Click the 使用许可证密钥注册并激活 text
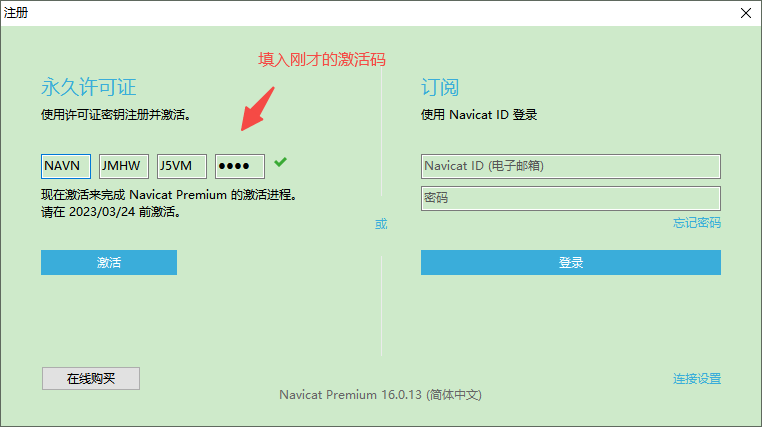Screen dimensions: 762x427 [116, 115]
